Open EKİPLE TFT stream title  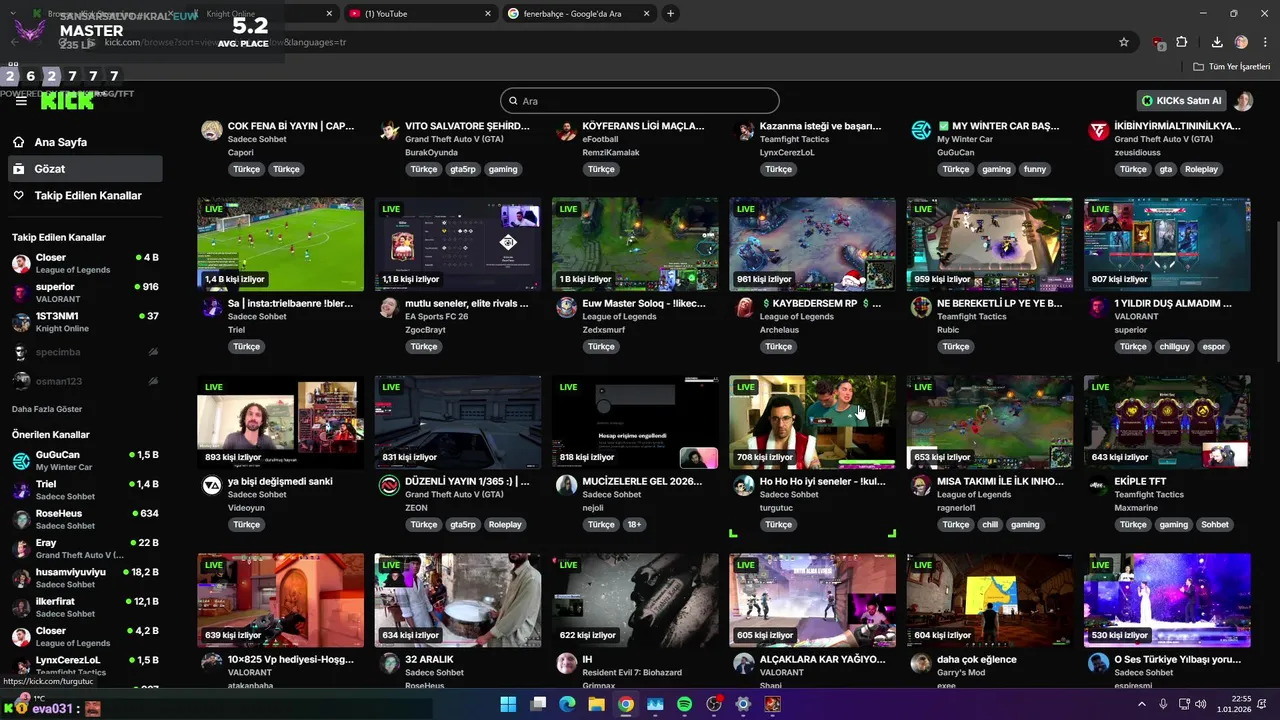tap(1140, 482)
